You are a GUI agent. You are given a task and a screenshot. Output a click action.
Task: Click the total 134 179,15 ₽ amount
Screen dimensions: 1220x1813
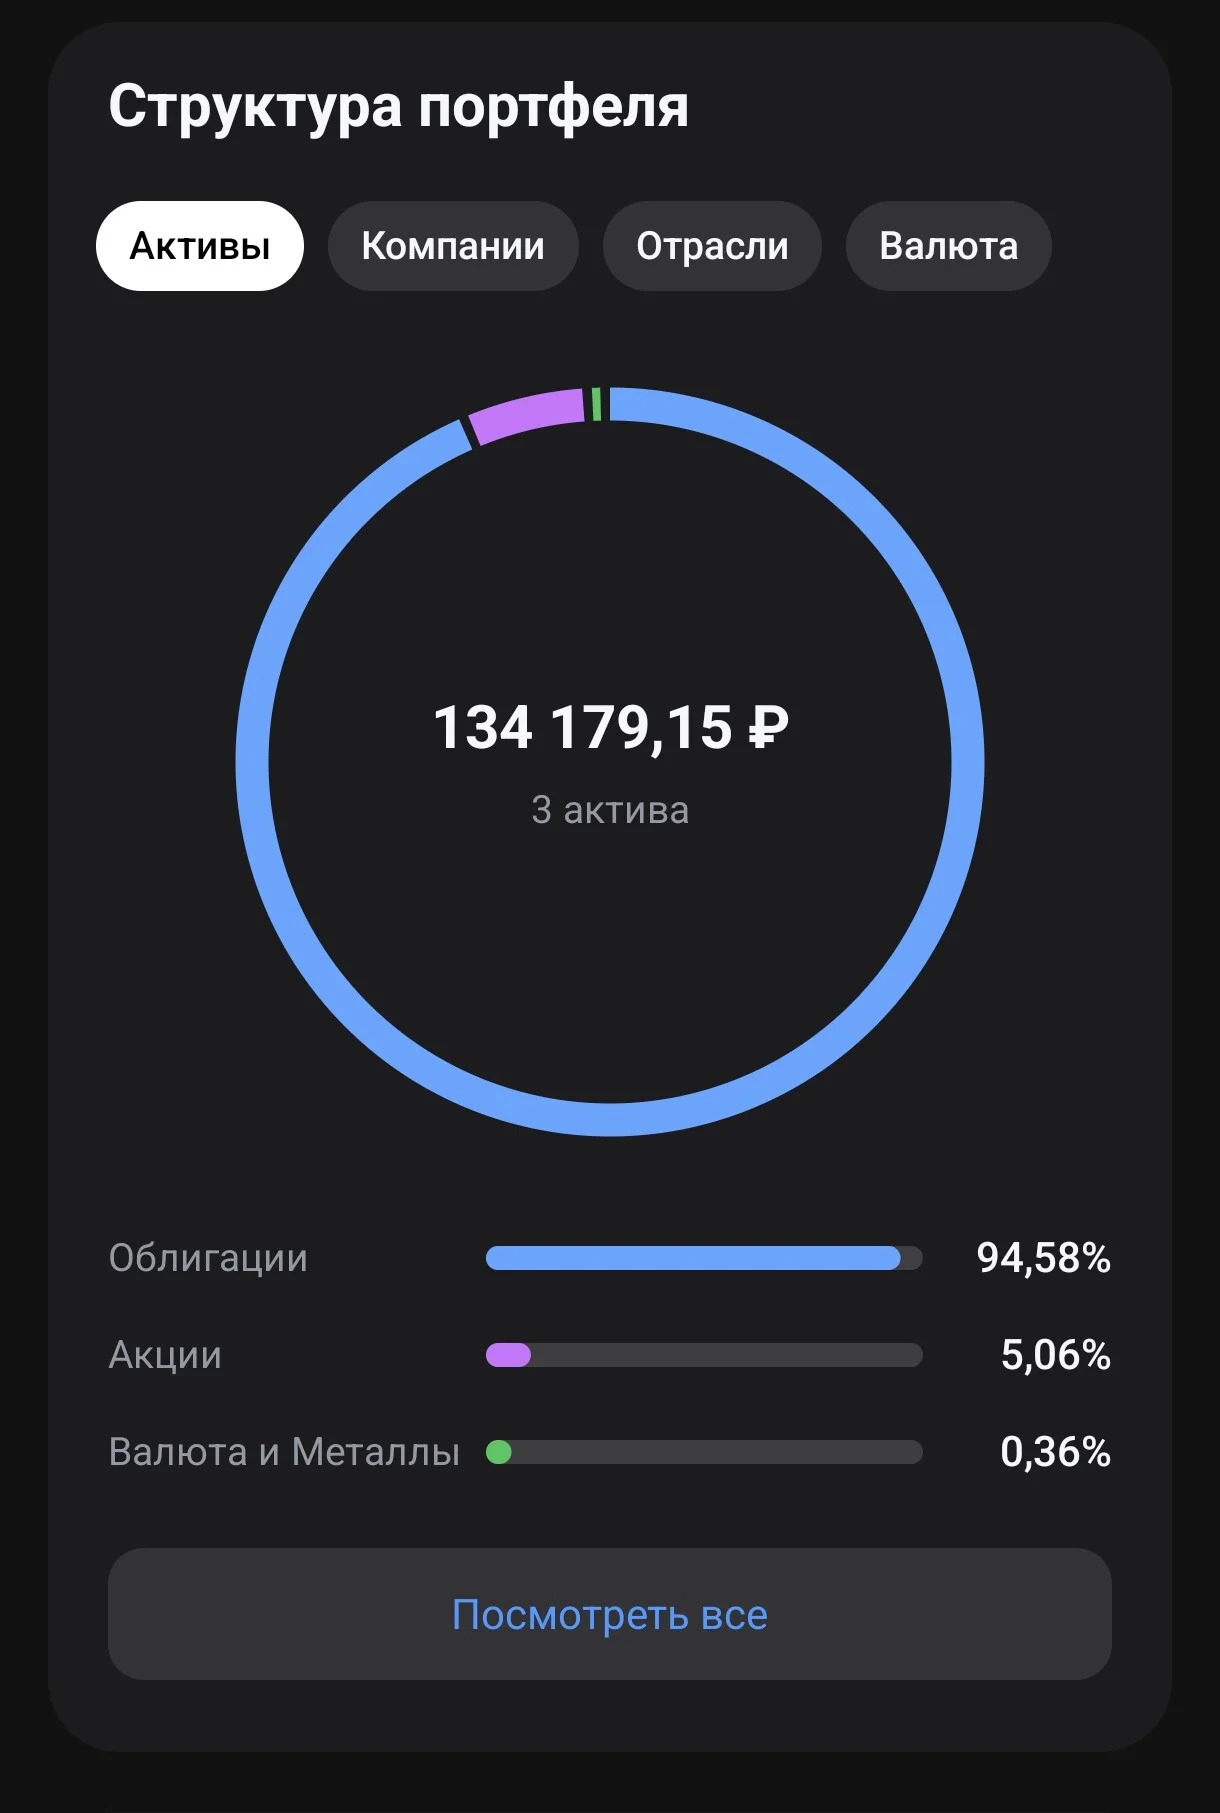611,727
